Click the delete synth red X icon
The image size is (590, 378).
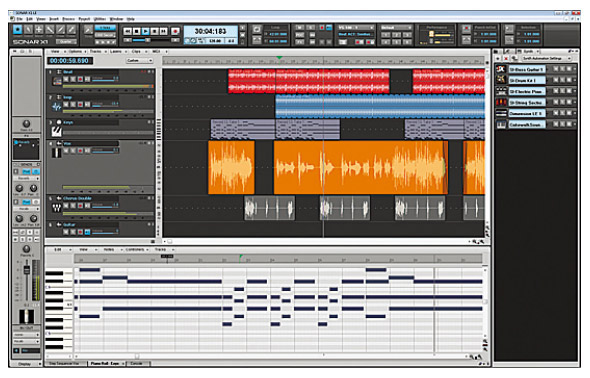(x=506, y=58)
